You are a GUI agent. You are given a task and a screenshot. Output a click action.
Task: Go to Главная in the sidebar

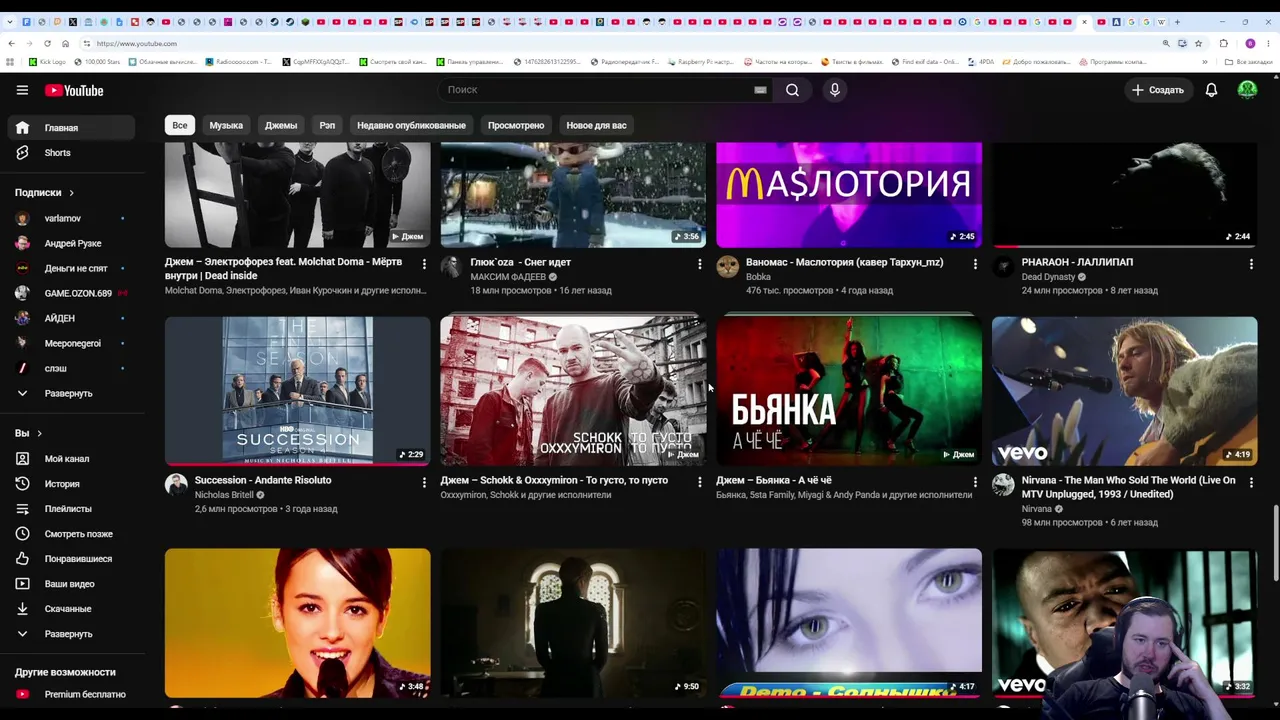(71, 128)
